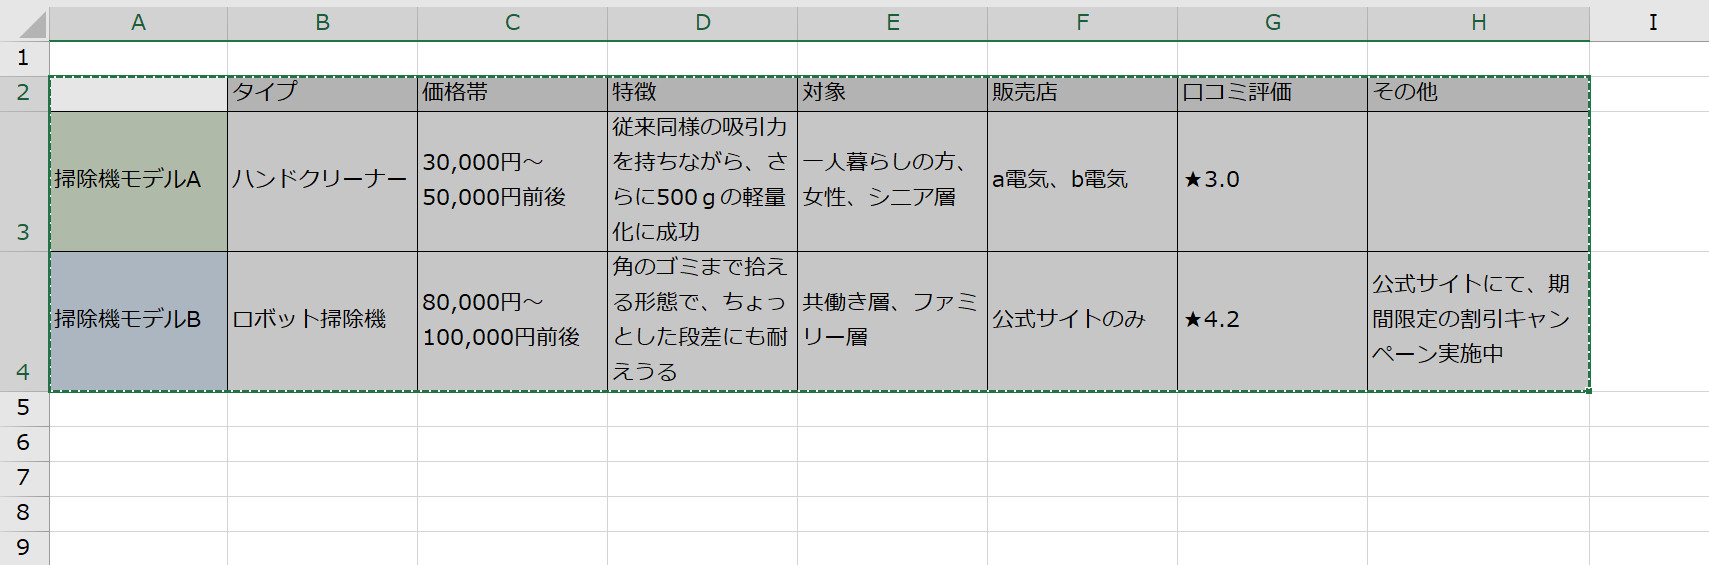Select the 80,000円～100,000円前後 cell
The width and height of the screenshot is (1709, 565).
(x=512, y=321)
